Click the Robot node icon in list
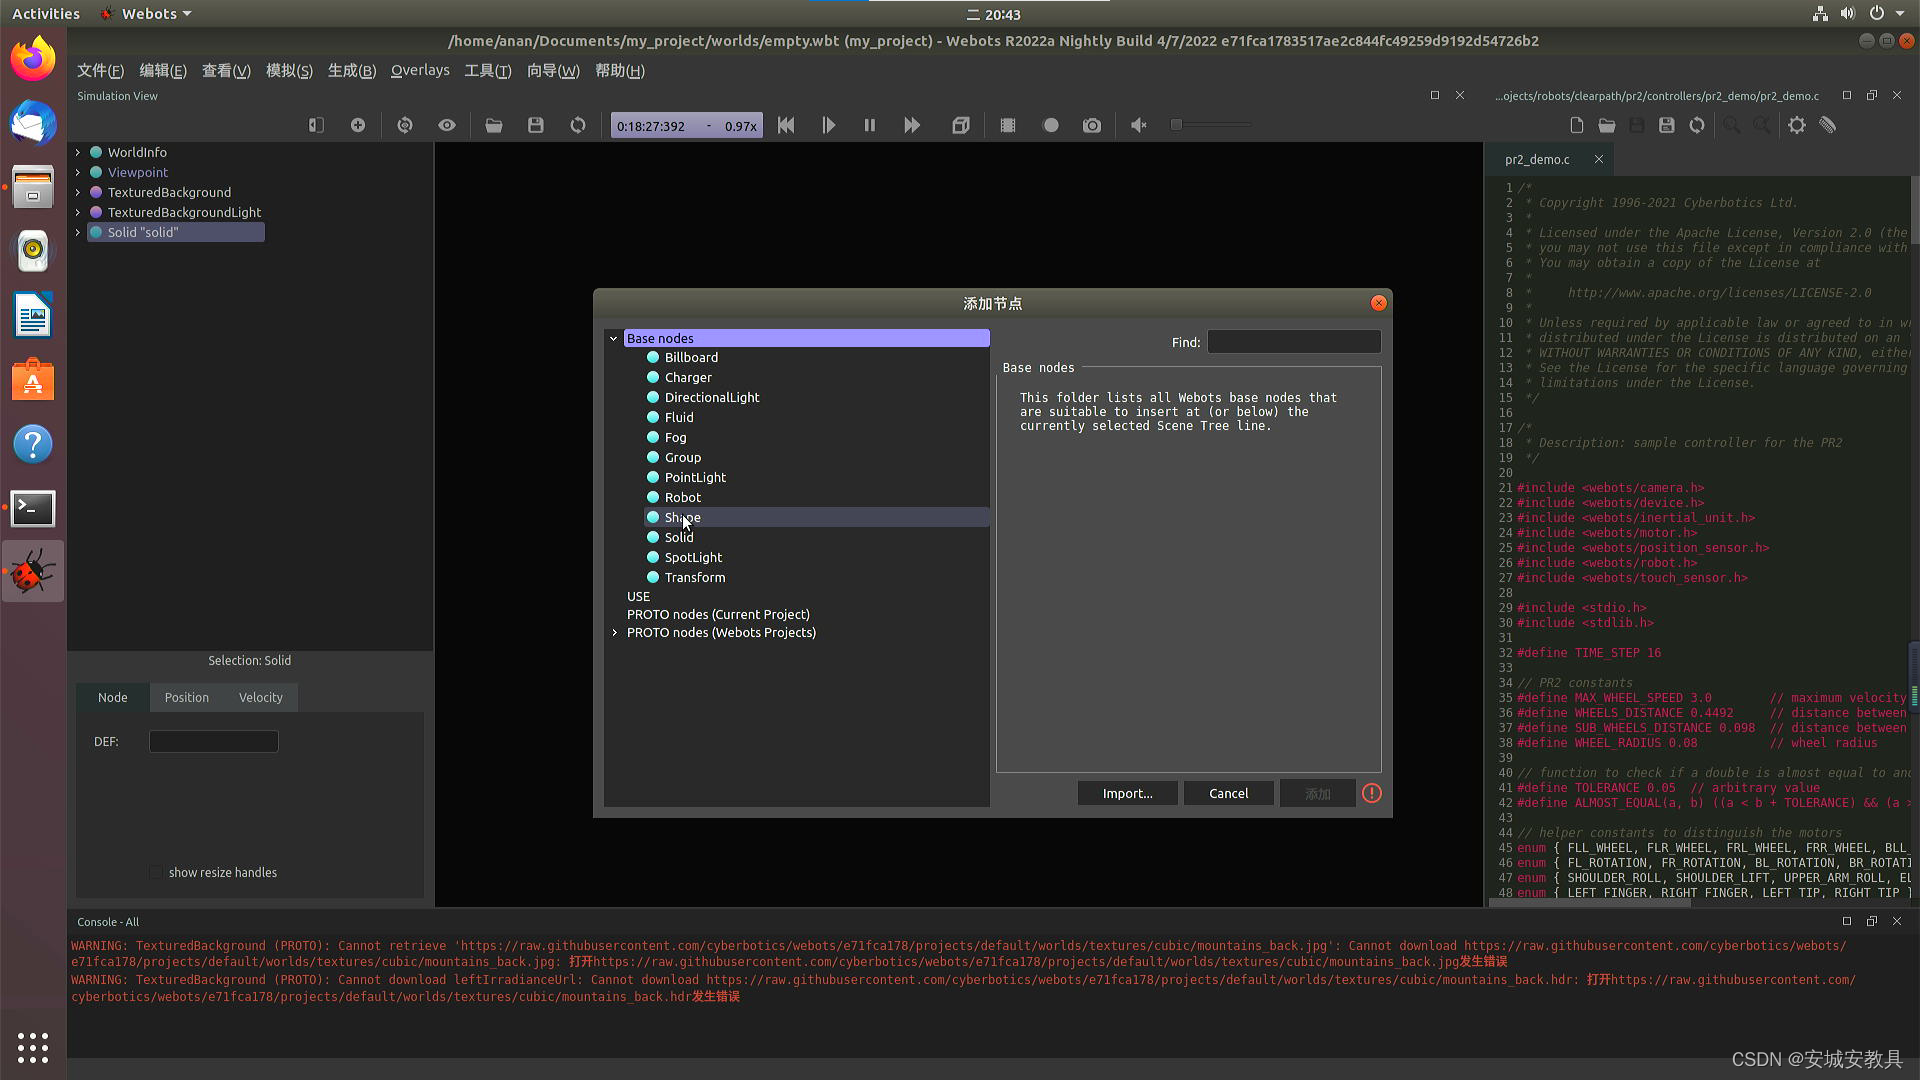Viewport: 1920px width, 1080px height. coord(653,497)
